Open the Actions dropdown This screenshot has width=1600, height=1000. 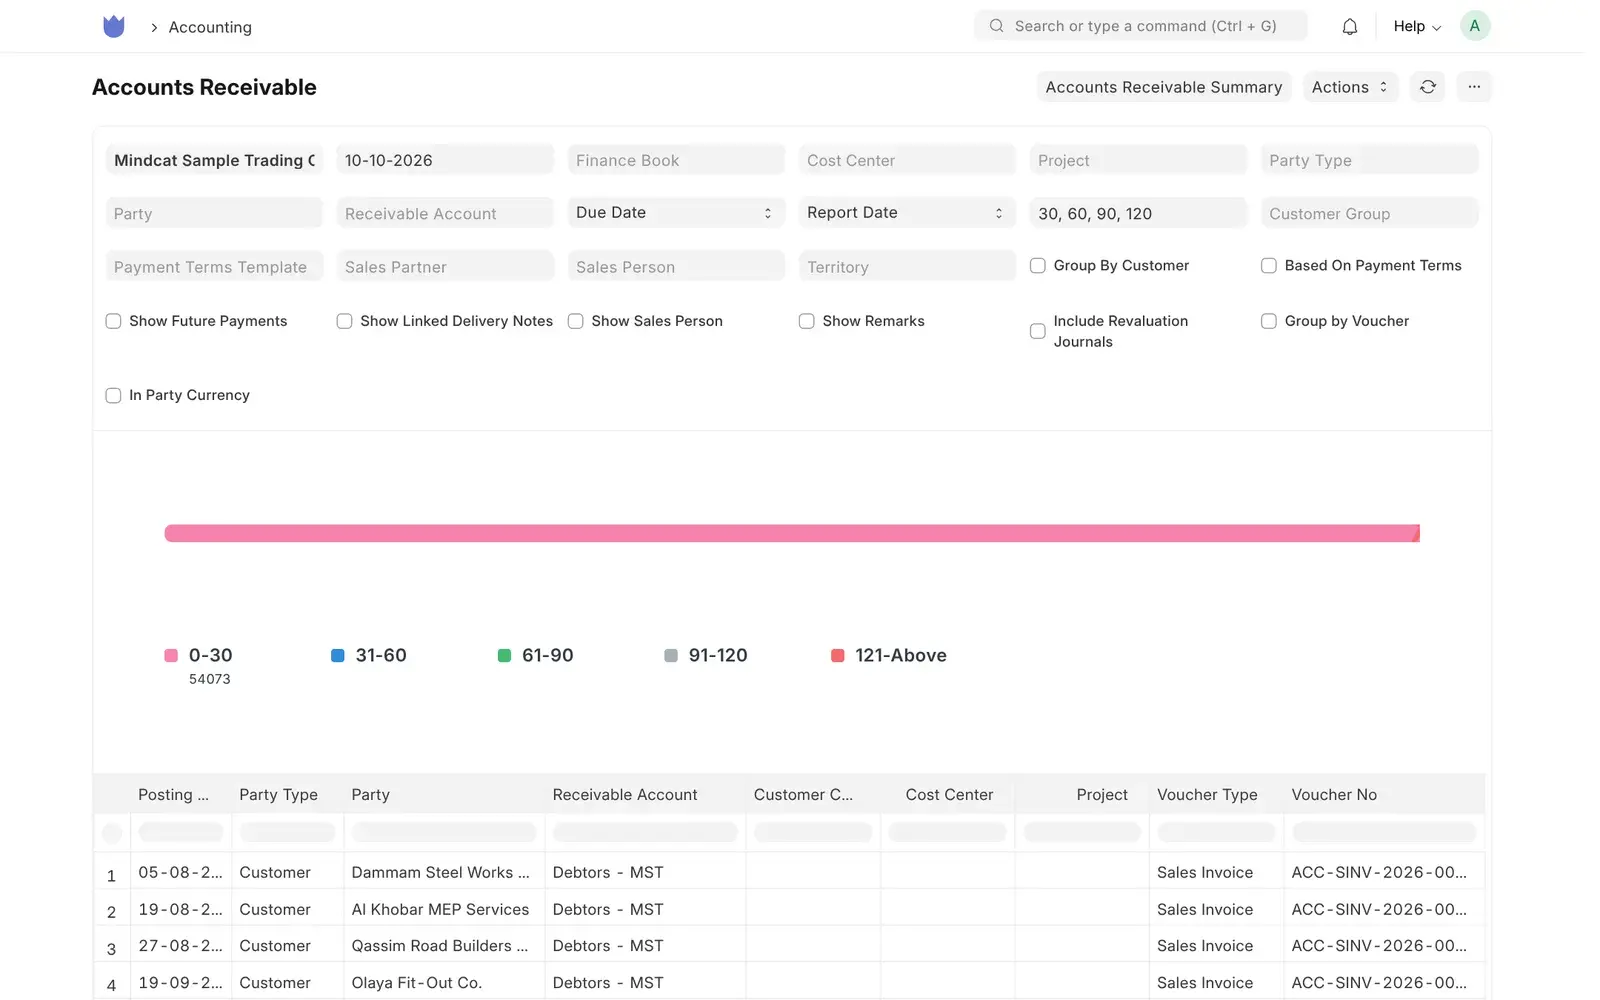tap(1349, 87)
